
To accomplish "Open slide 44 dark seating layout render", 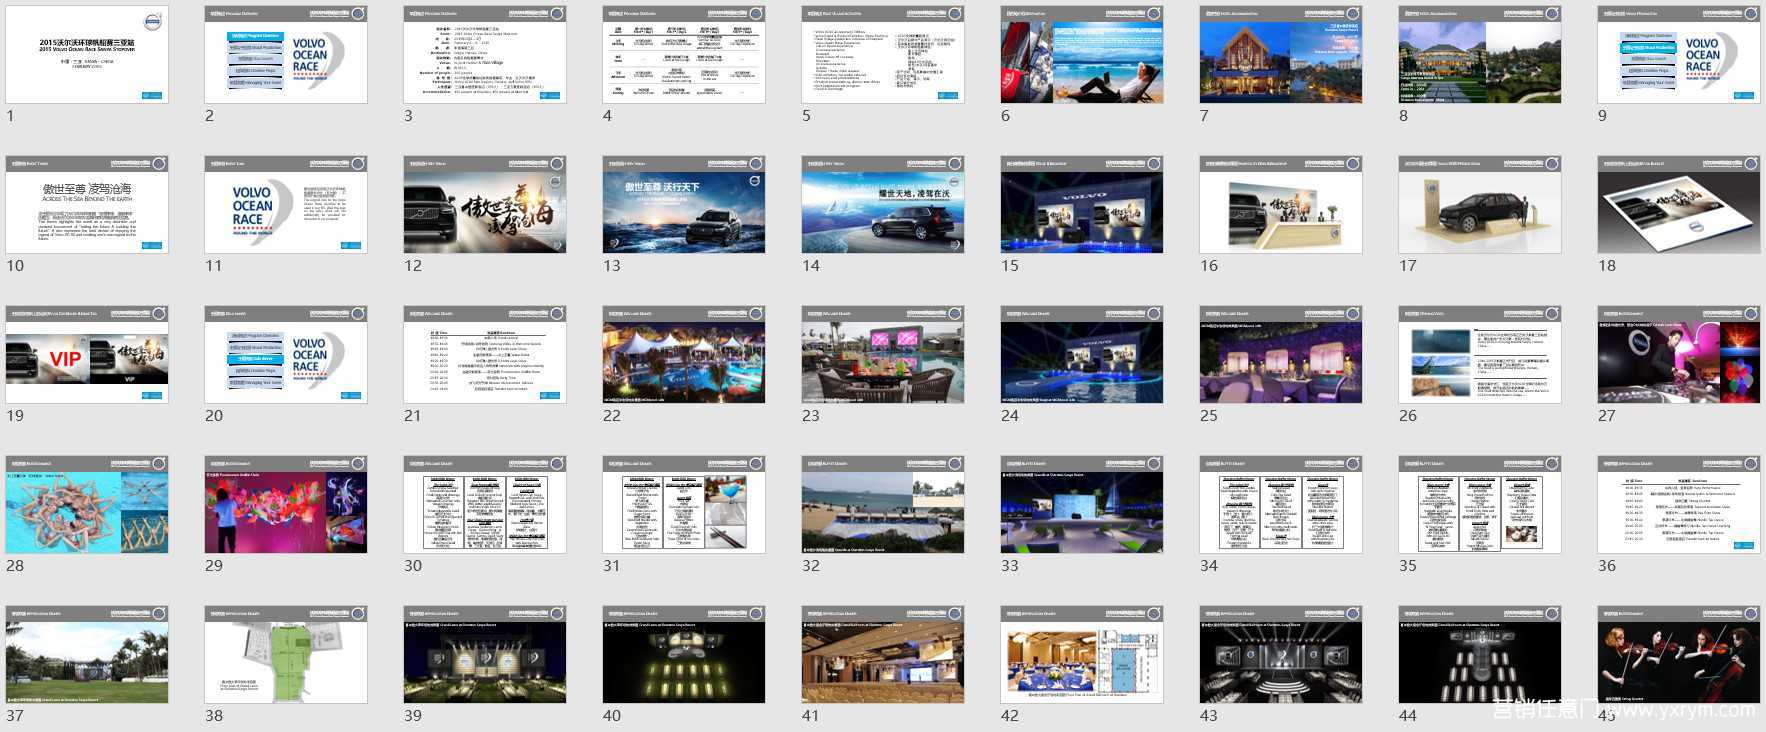I will [x=1480, y=654].
